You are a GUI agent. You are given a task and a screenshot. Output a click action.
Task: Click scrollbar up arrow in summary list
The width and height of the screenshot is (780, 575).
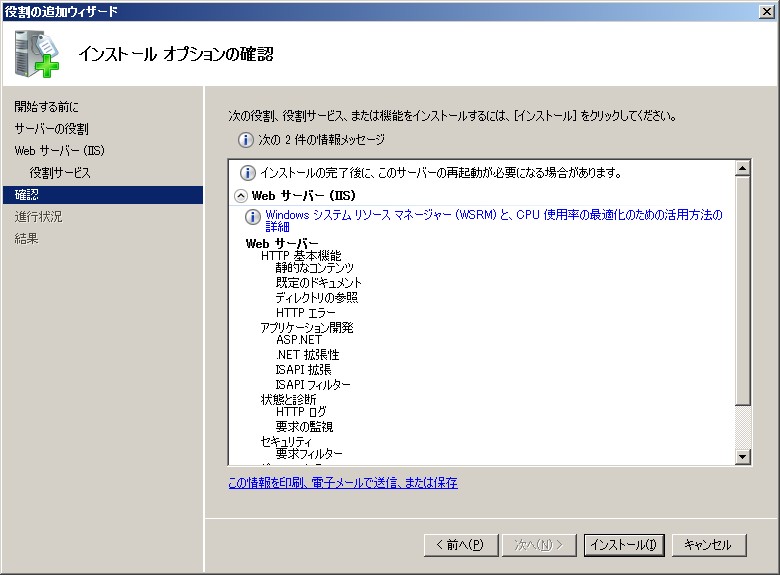click(742, 168)
